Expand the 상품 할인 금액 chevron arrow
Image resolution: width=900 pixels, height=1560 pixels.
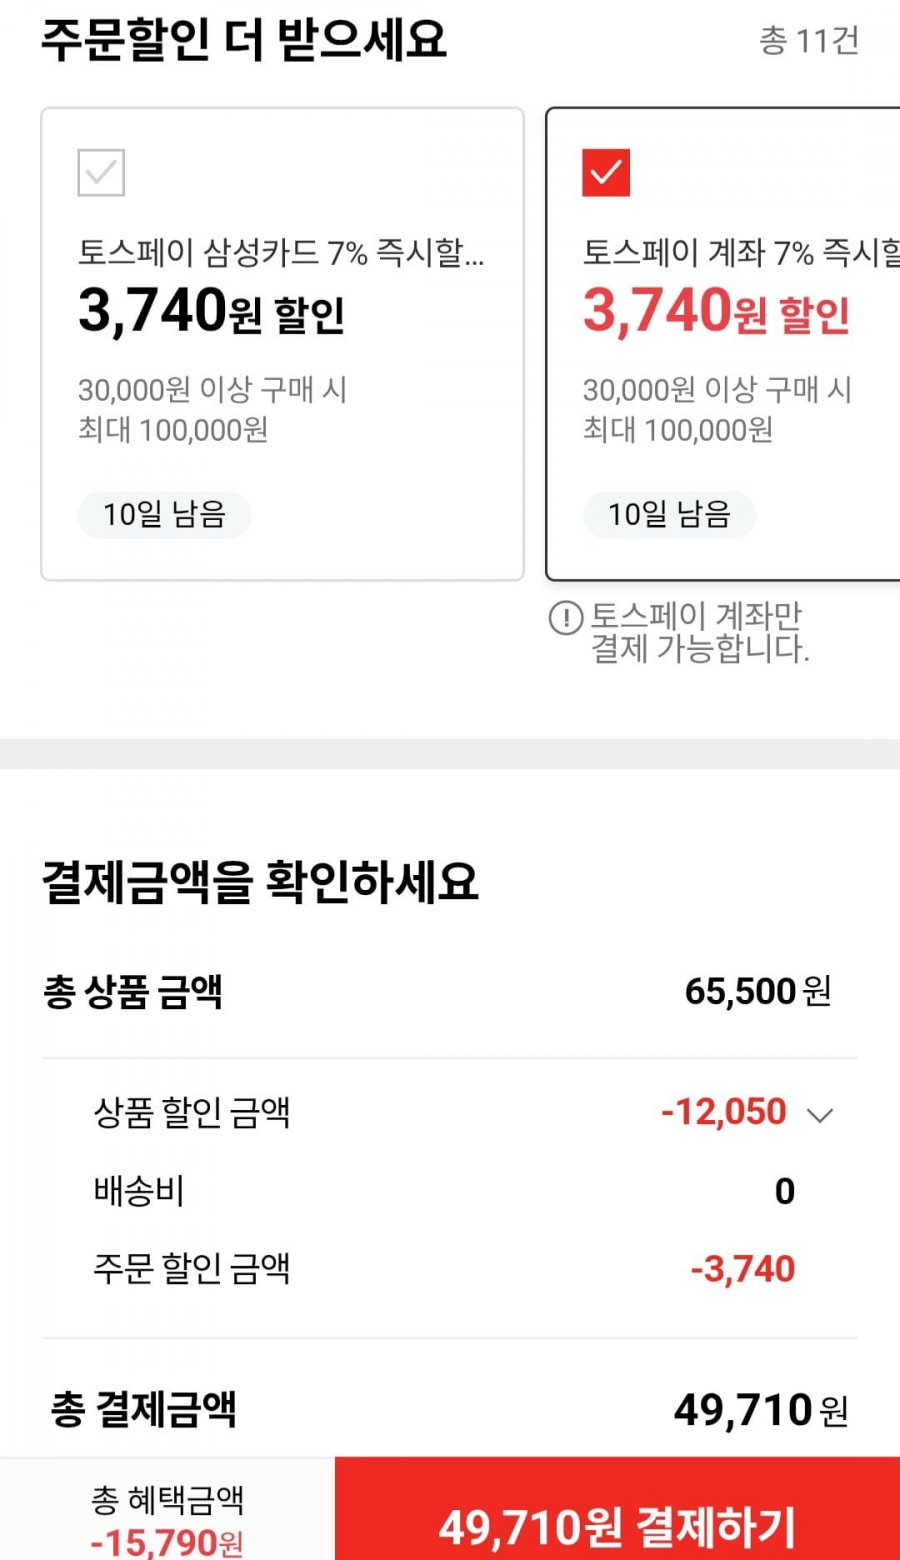tap(820, 1115)
